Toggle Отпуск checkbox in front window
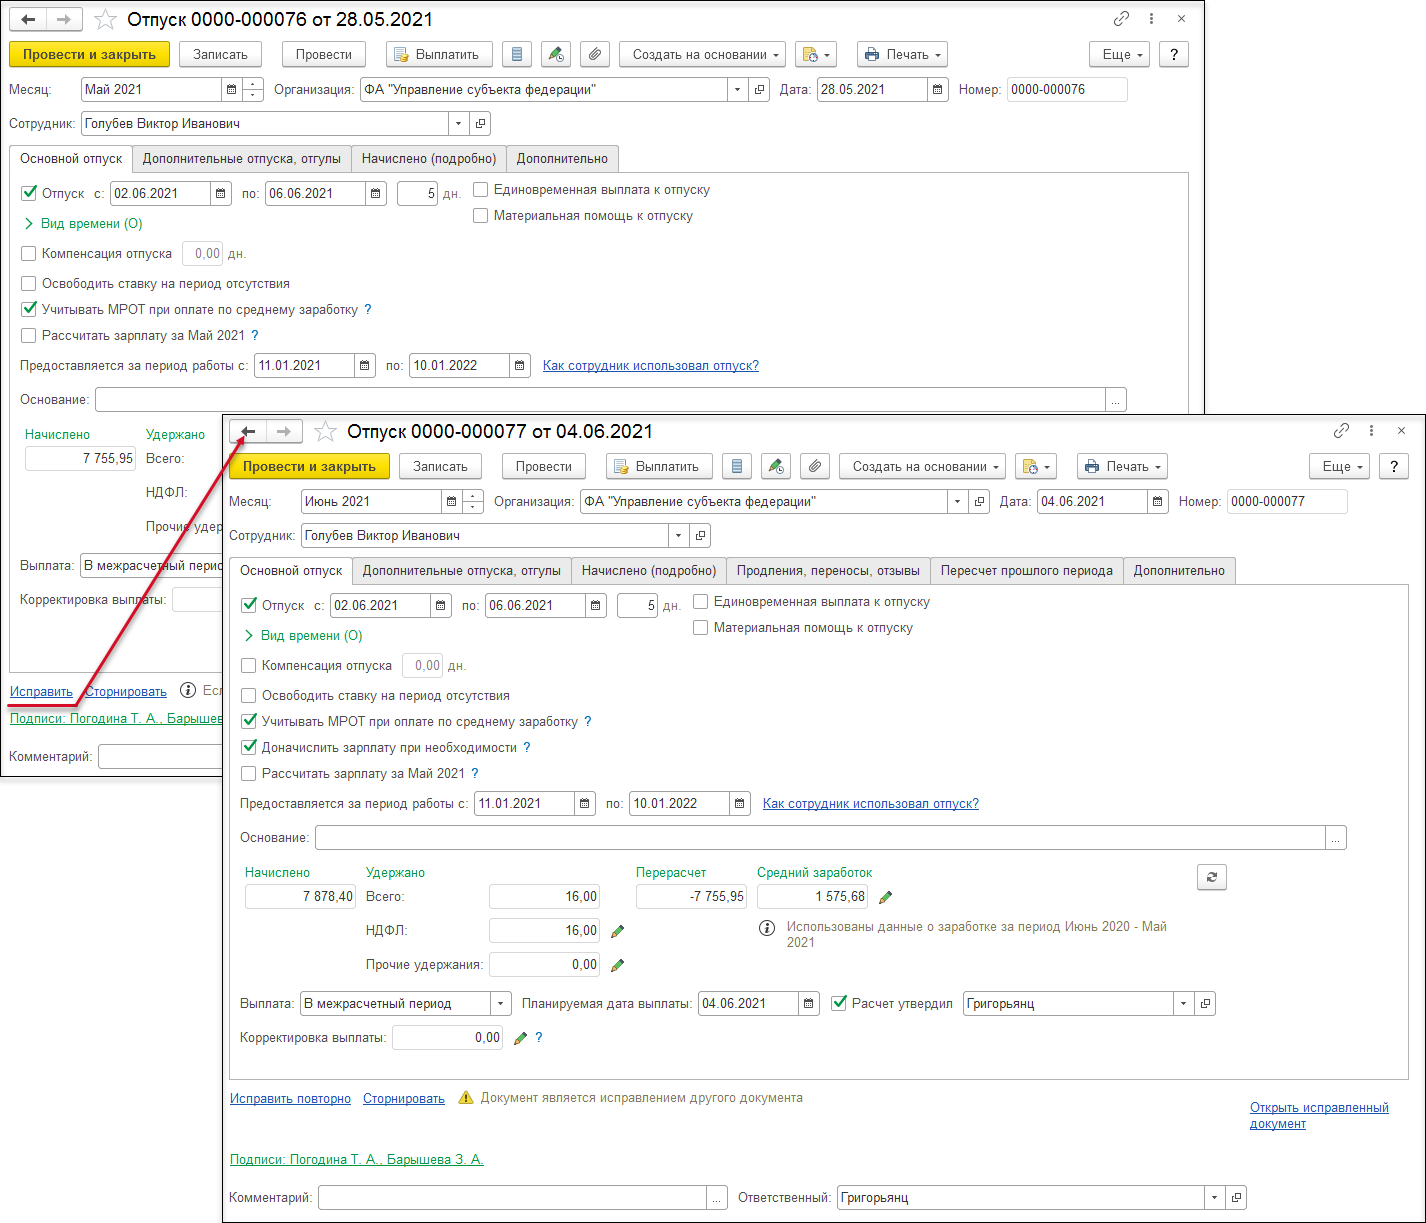Screen dimensions: 1426x1223 pyautogui.click(x=249, y=605)
